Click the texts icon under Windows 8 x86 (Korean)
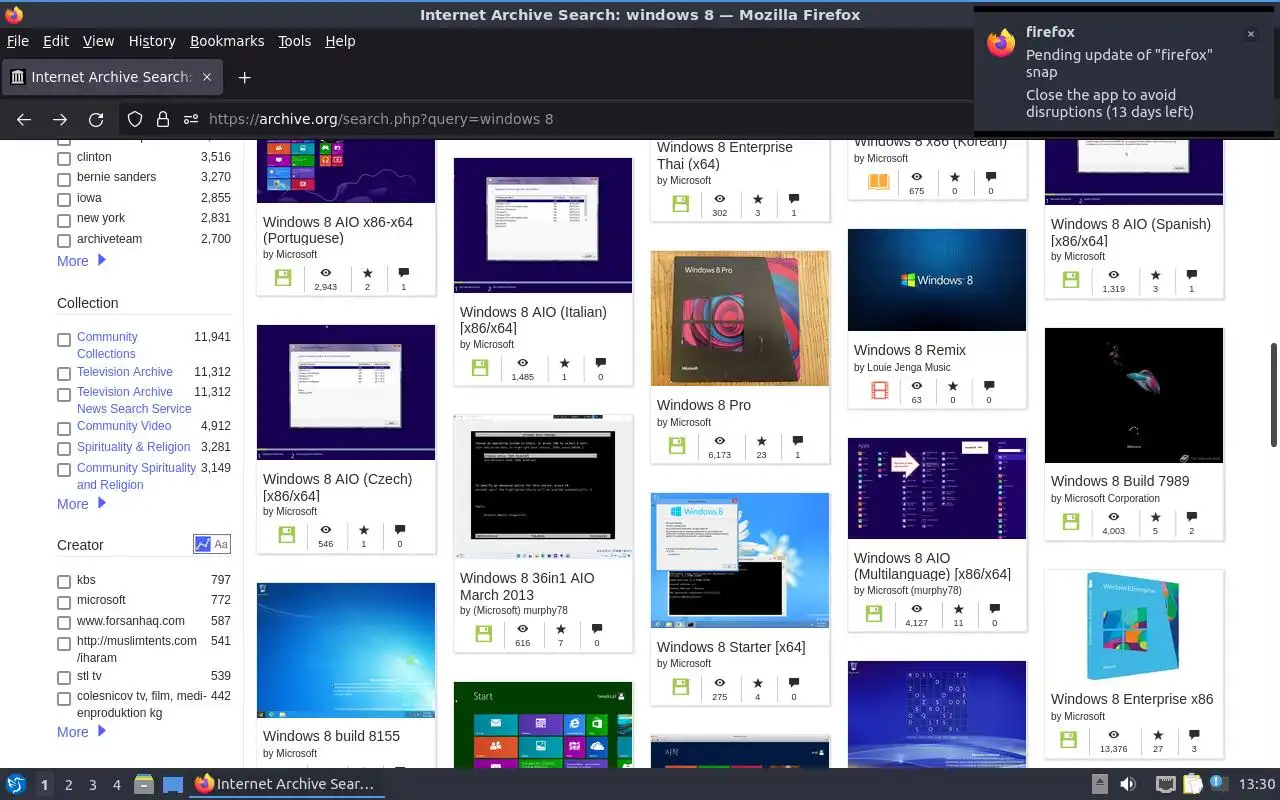Screen dimensions: 1280x800 878,182
